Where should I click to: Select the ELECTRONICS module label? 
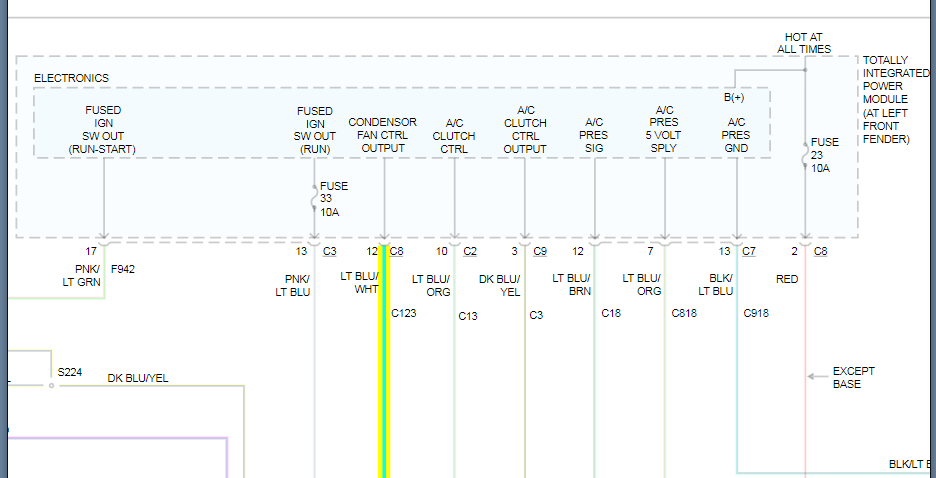tap(72, 78)
